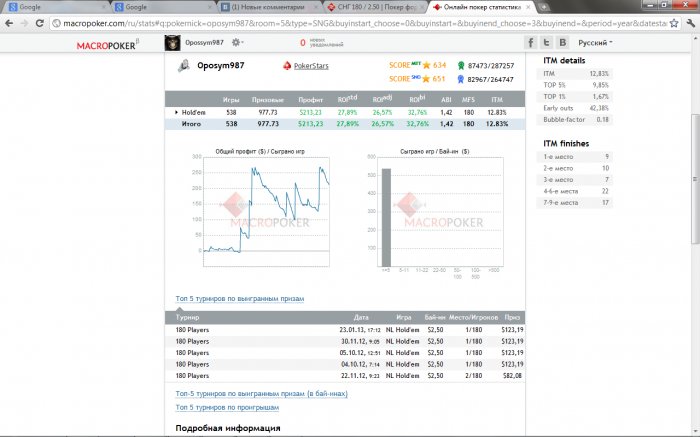
Task: Go back with the browser back arrow
Action: (9, 23)
